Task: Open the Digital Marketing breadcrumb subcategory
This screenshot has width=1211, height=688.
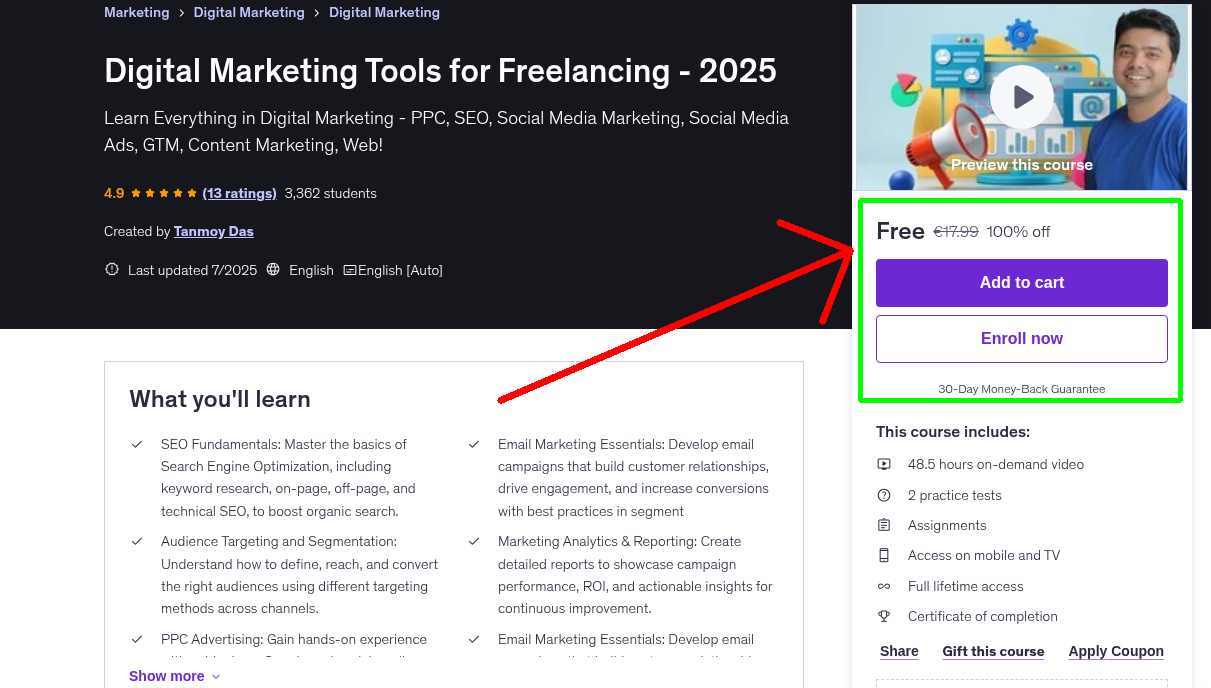Action: click(x=248, y=12)
